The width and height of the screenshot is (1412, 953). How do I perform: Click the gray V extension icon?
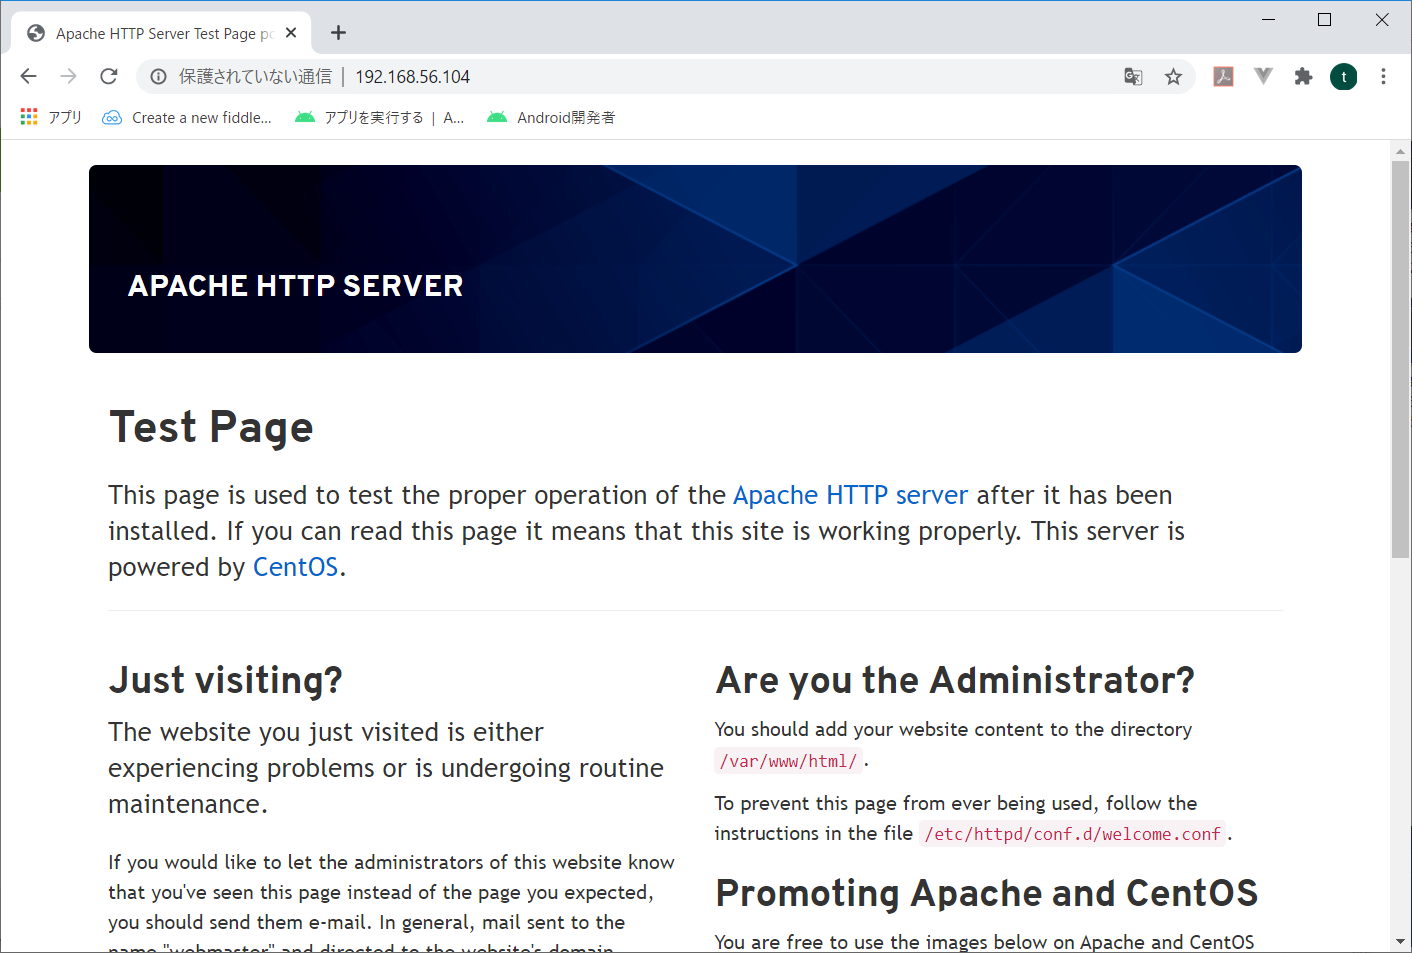point(1263,76)
